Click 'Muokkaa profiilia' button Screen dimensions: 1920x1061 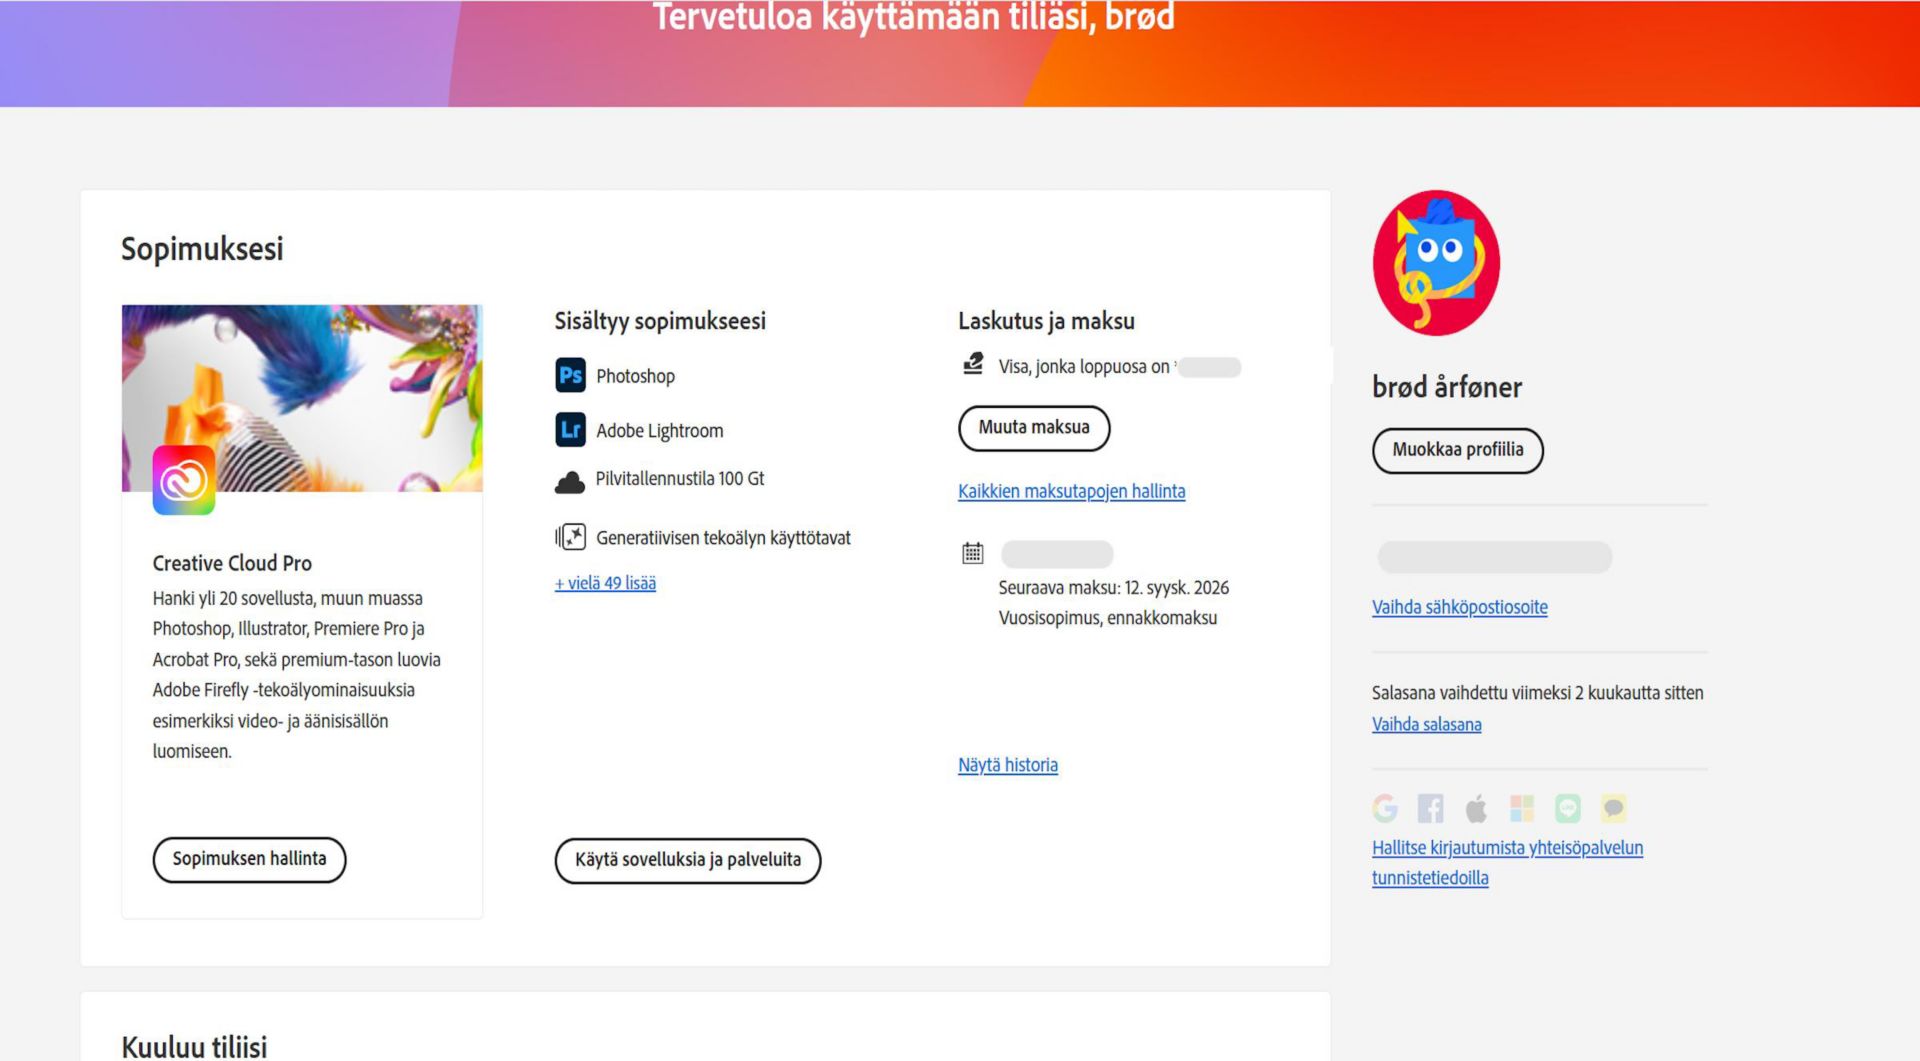click(1457, 450)
